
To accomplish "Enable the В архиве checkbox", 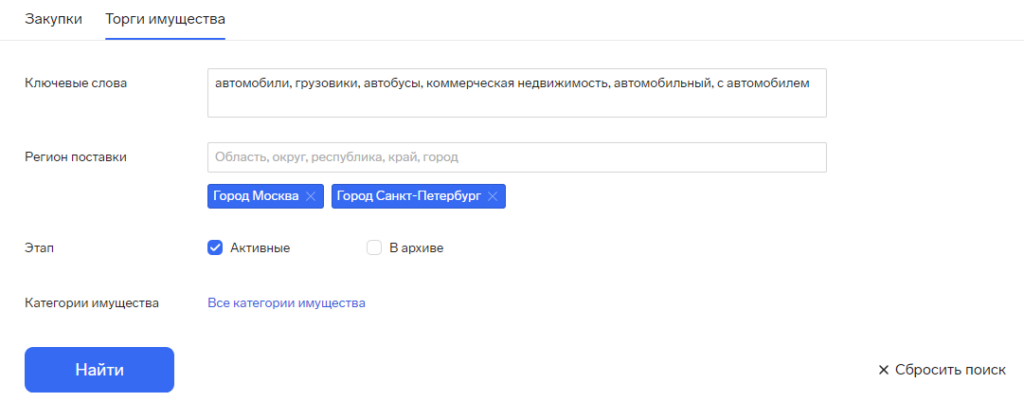I will (374, 248).
